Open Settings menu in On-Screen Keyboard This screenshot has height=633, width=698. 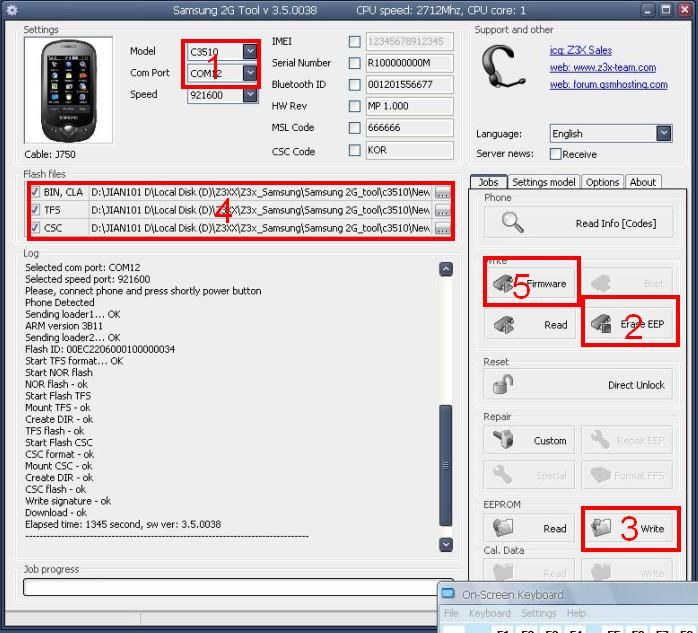coord(539,613)
